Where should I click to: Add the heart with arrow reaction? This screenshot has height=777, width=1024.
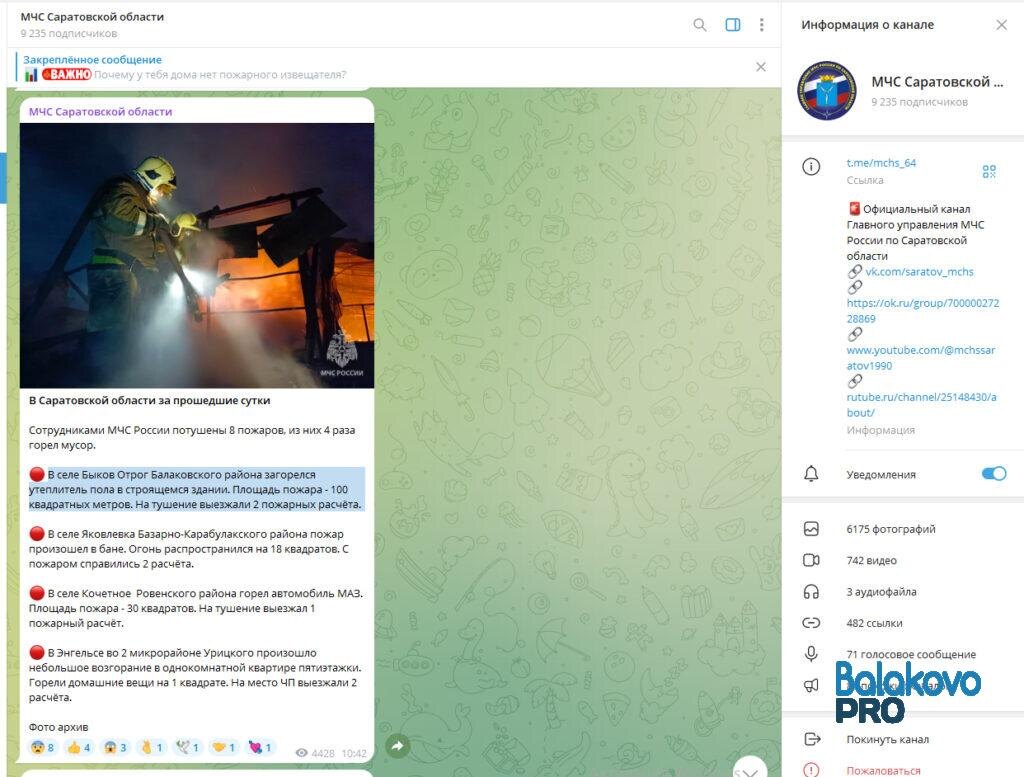(259, 748)
